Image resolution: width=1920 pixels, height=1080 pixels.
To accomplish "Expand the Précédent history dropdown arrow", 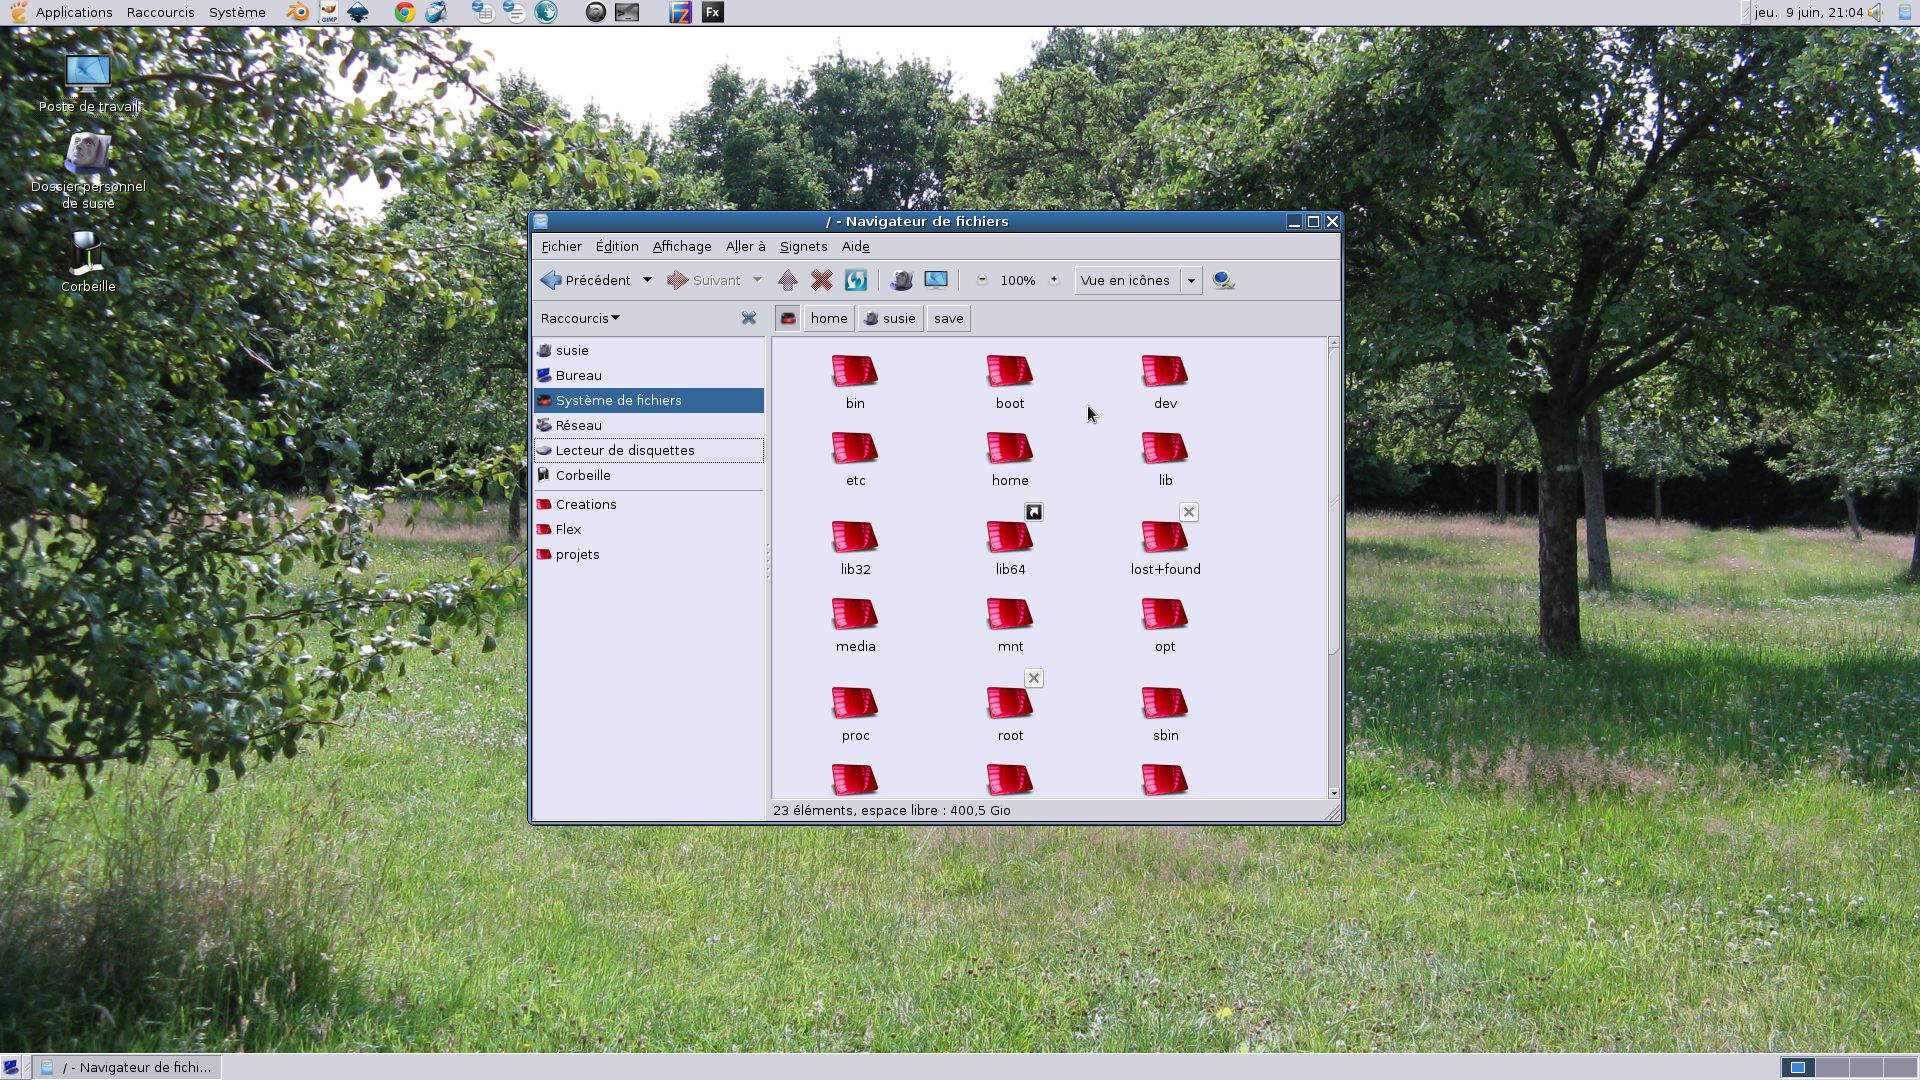I will pos(647,281).
